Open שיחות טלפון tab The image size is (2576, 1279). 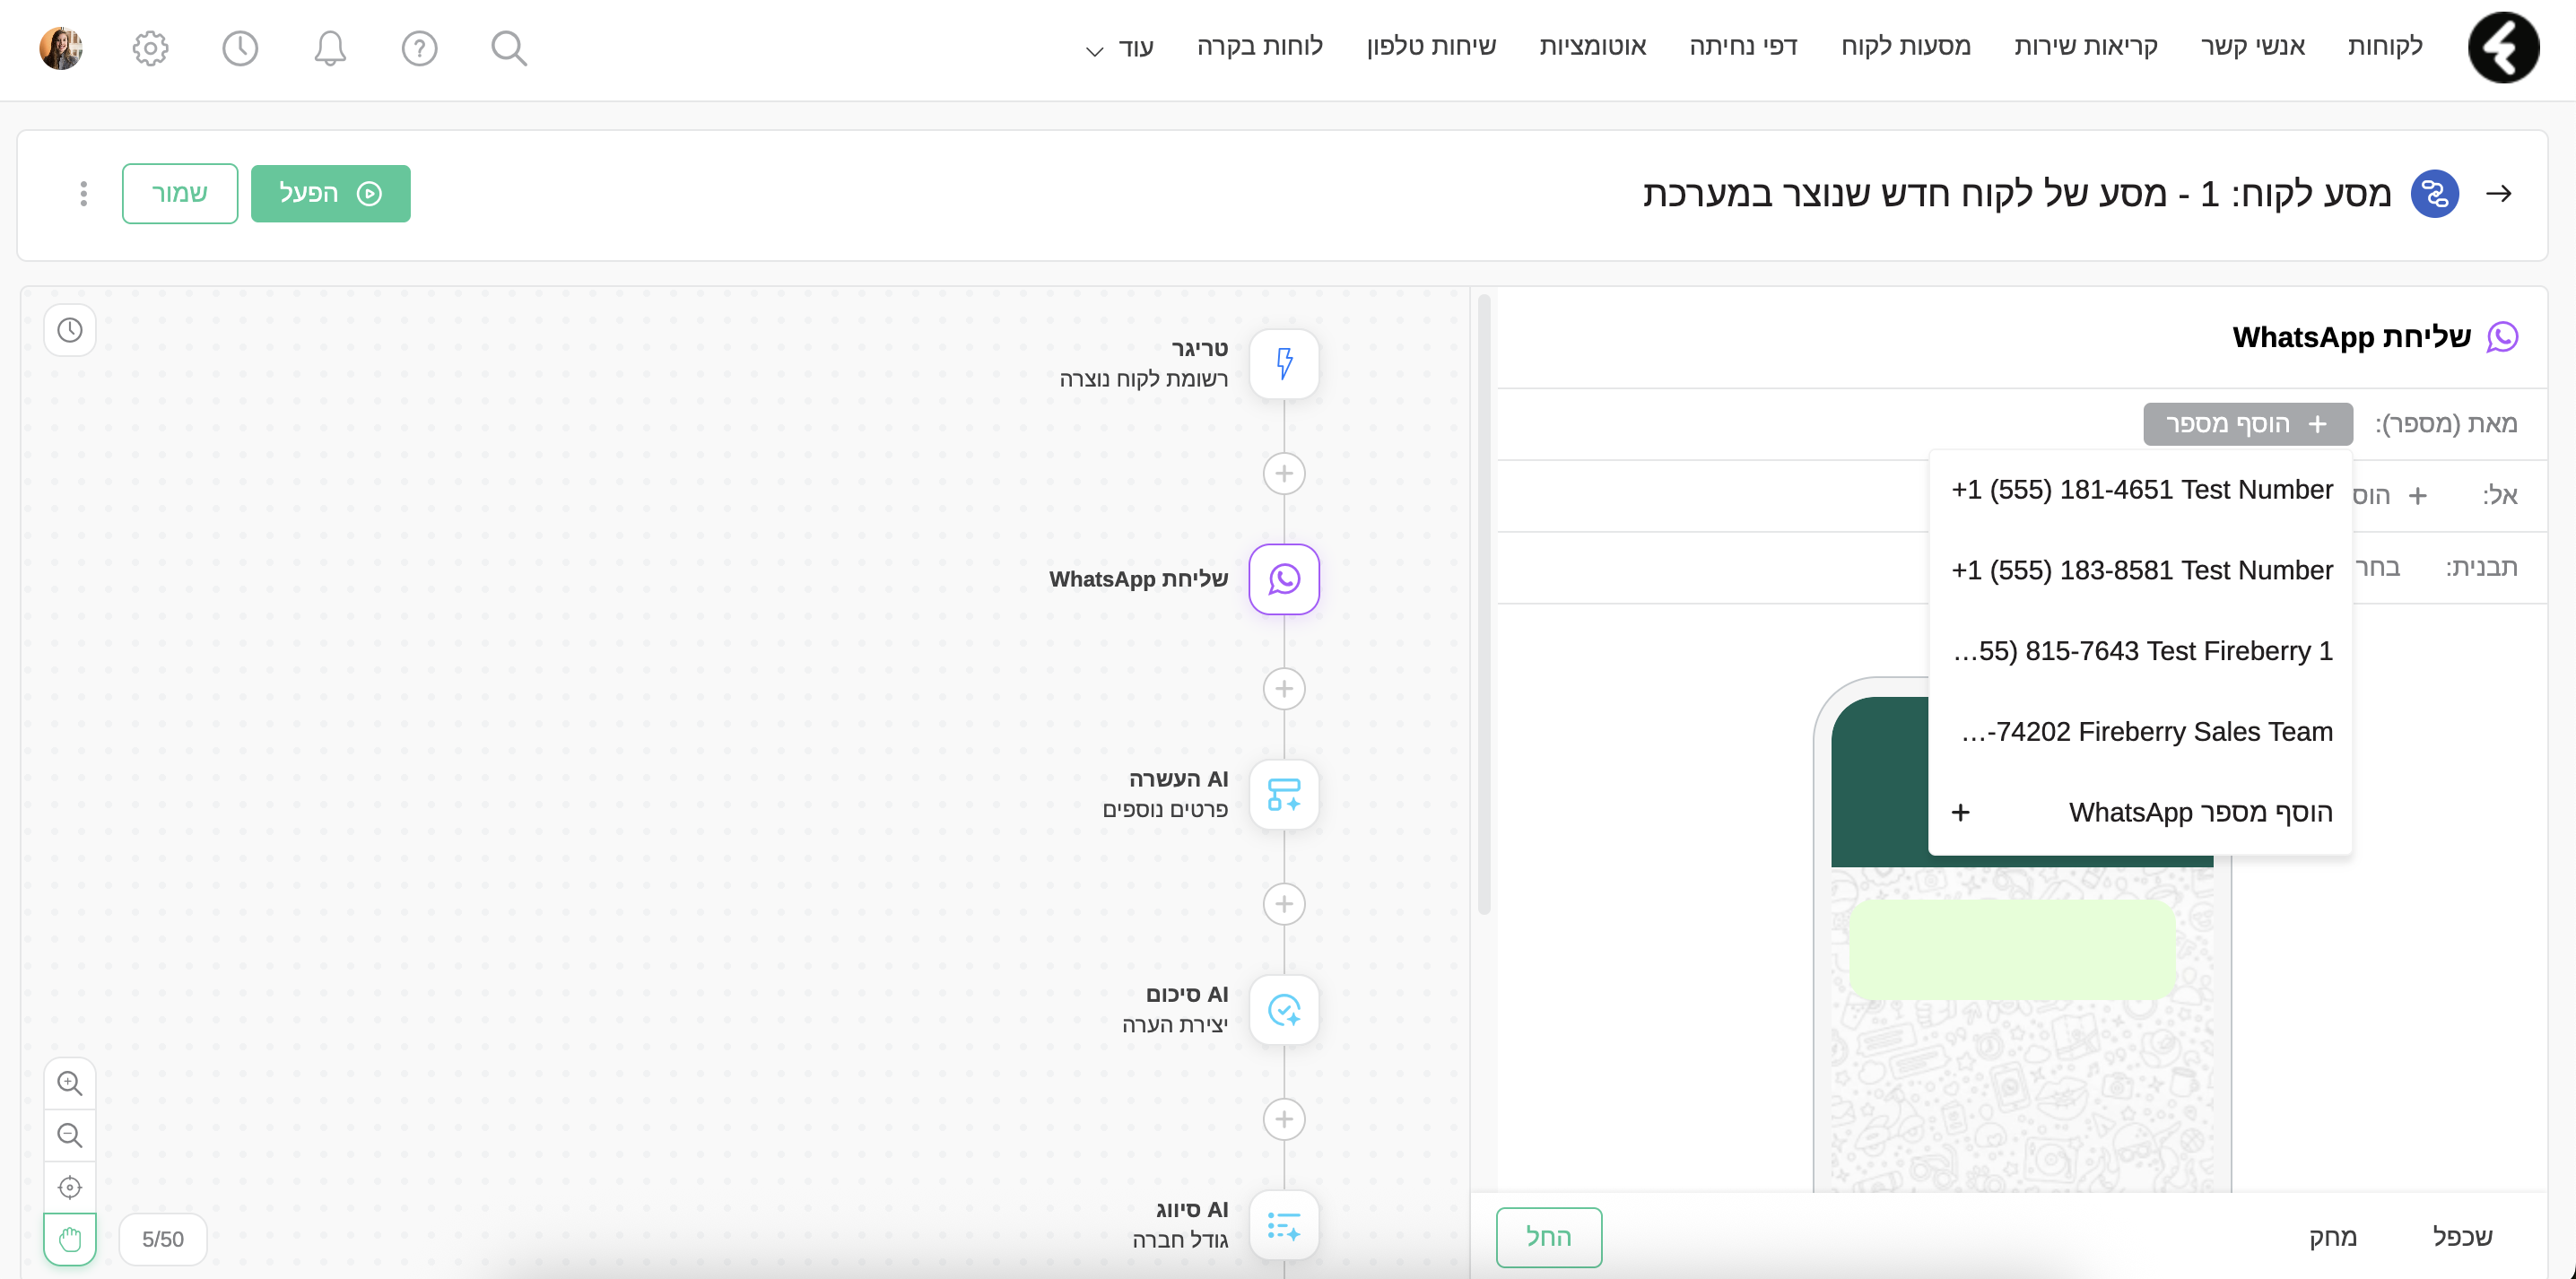click(x=1432, y=46)
